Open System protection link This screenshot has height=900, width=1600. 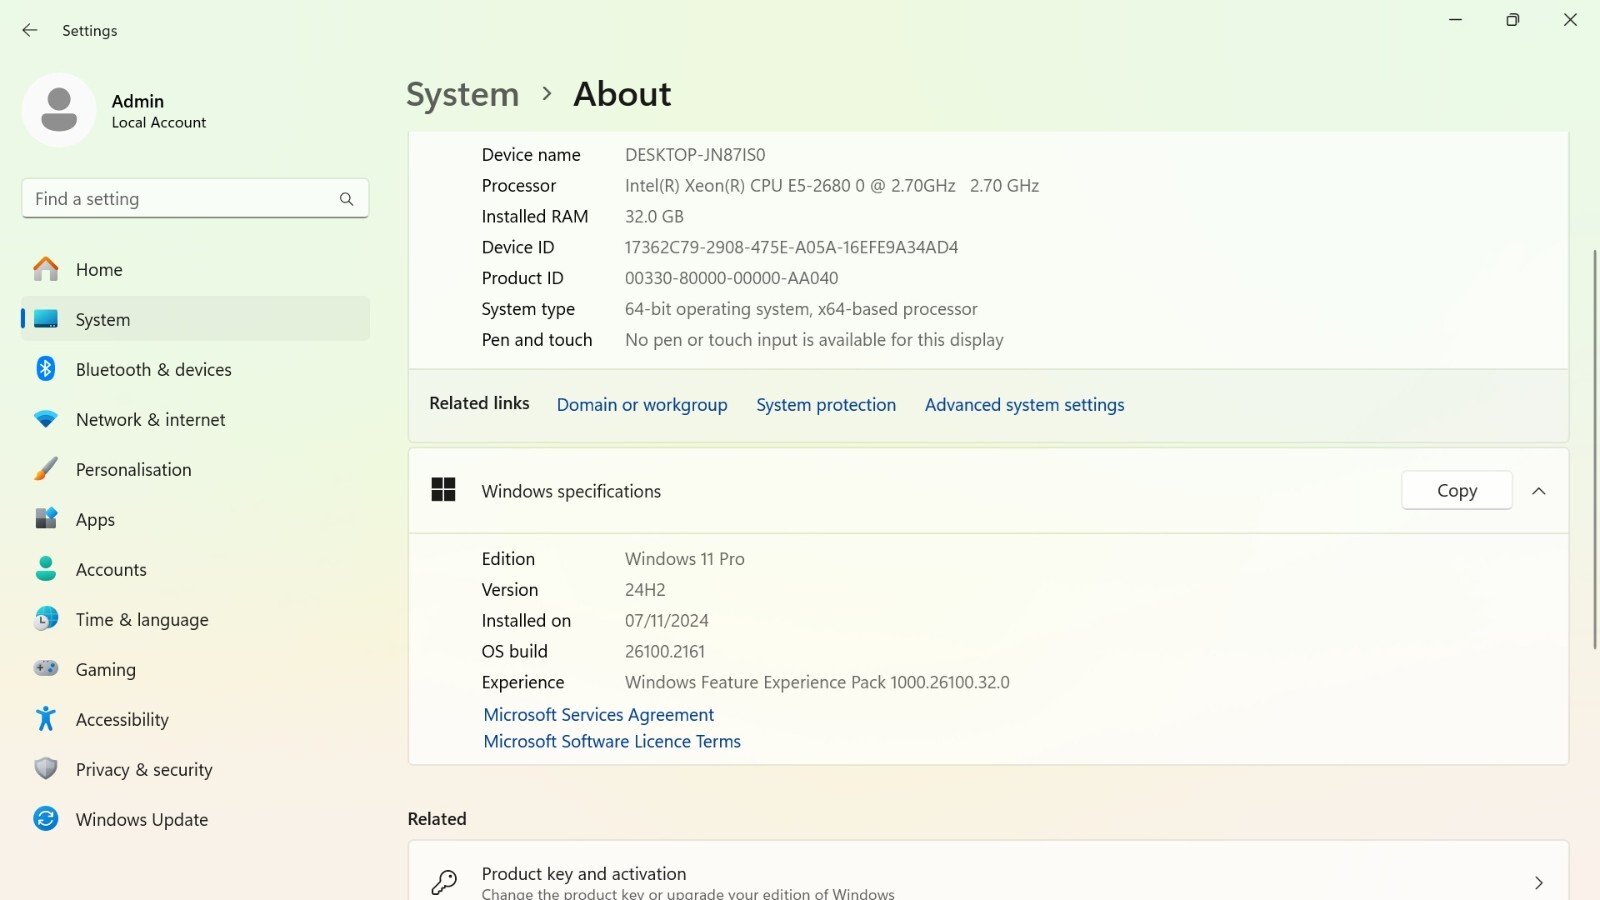click(x=826, y=405)
